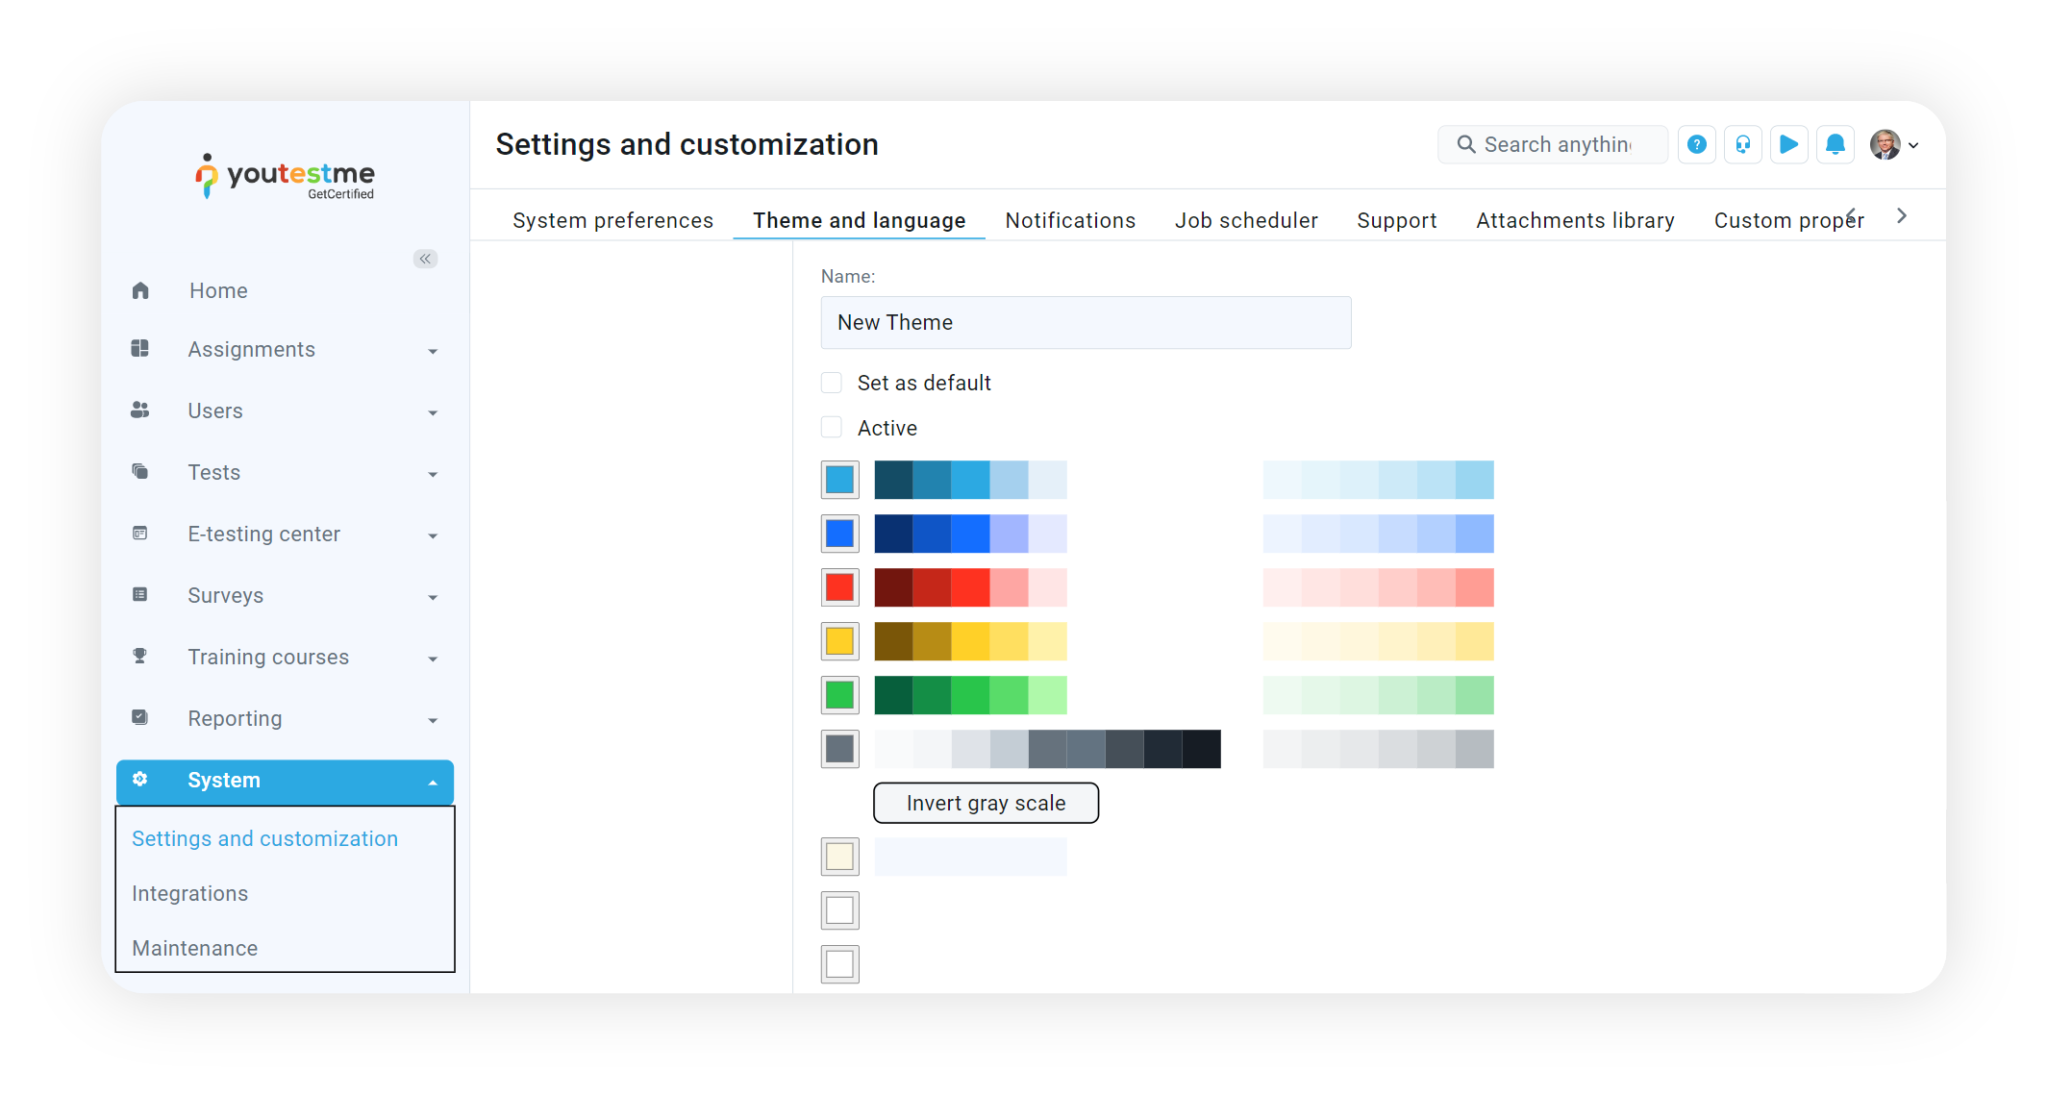Enable the Set as default checkbox
The image size is (2048, 1095).
pyautogui.click(x=831, y=383)
